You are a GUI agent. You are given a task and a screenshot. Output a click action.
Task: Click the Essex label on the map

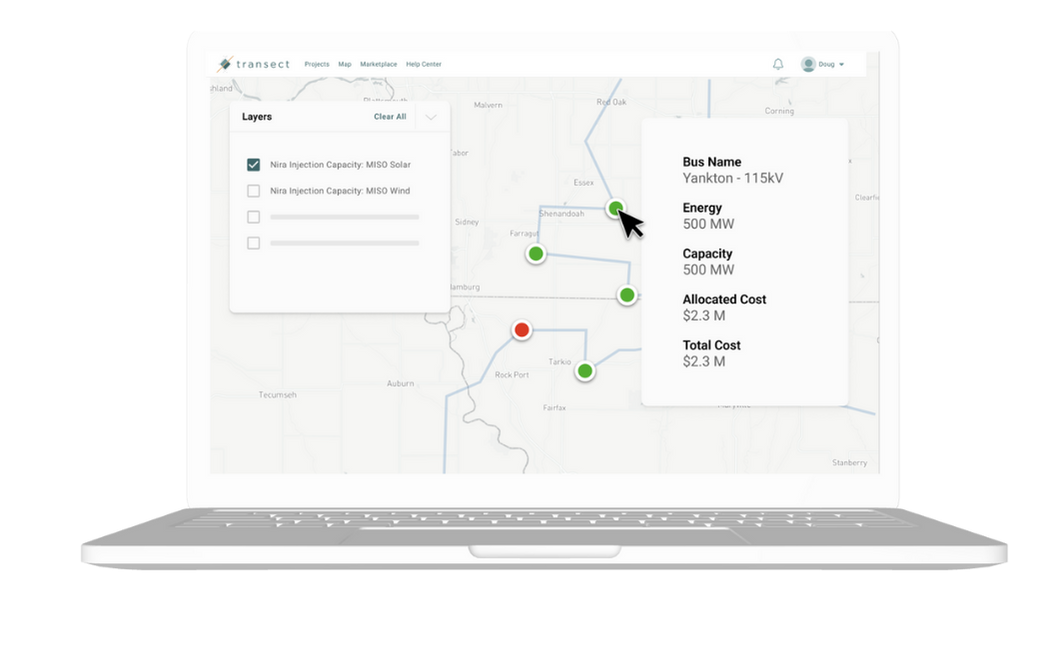pos(584,183)
